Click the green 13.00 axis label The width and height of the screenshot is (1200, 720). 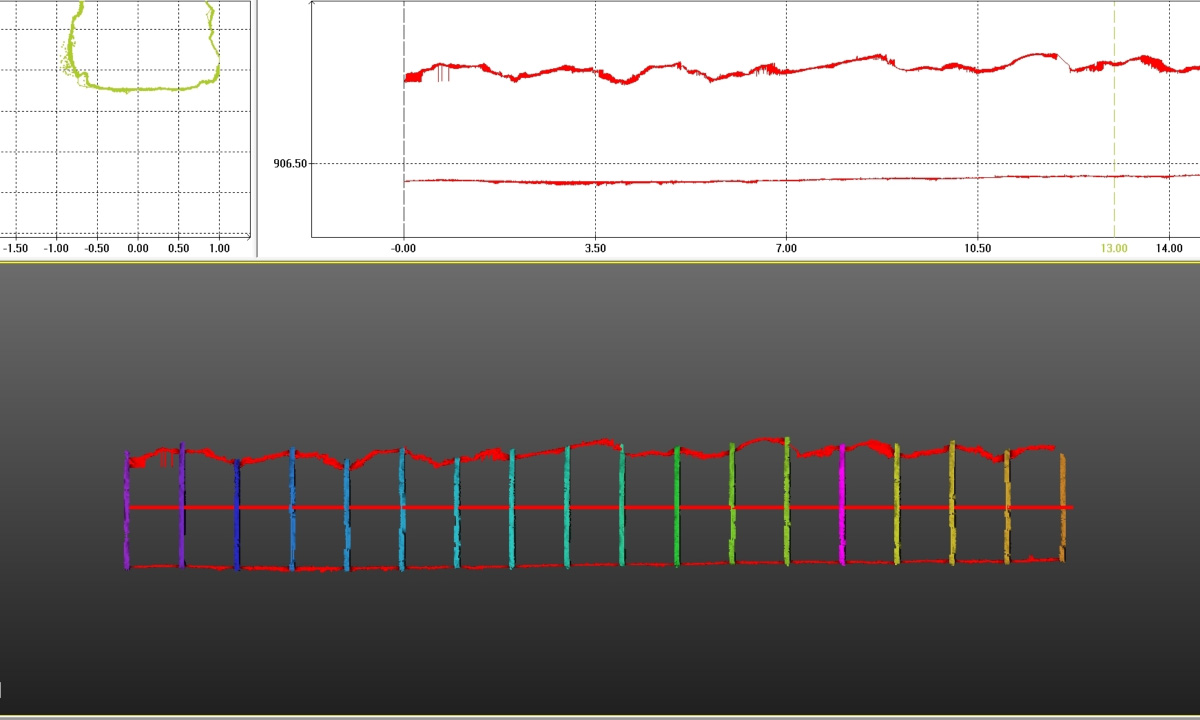pos(1114,248)
